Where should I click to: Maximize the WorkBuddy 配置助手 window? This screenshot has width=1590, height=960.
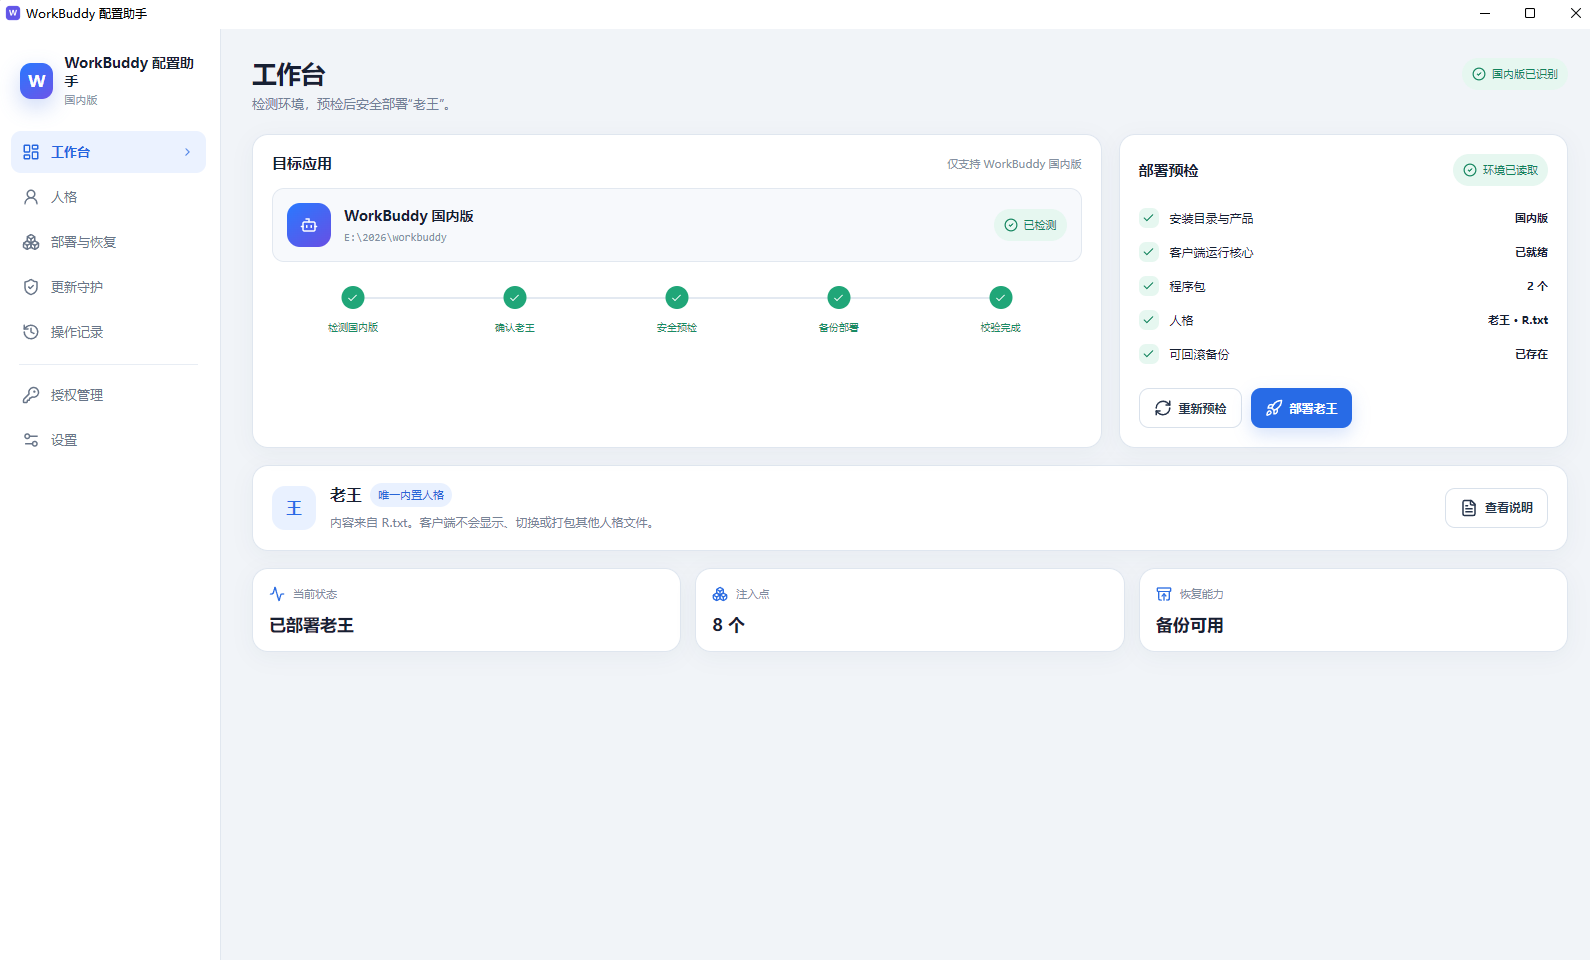point(1530,13)
